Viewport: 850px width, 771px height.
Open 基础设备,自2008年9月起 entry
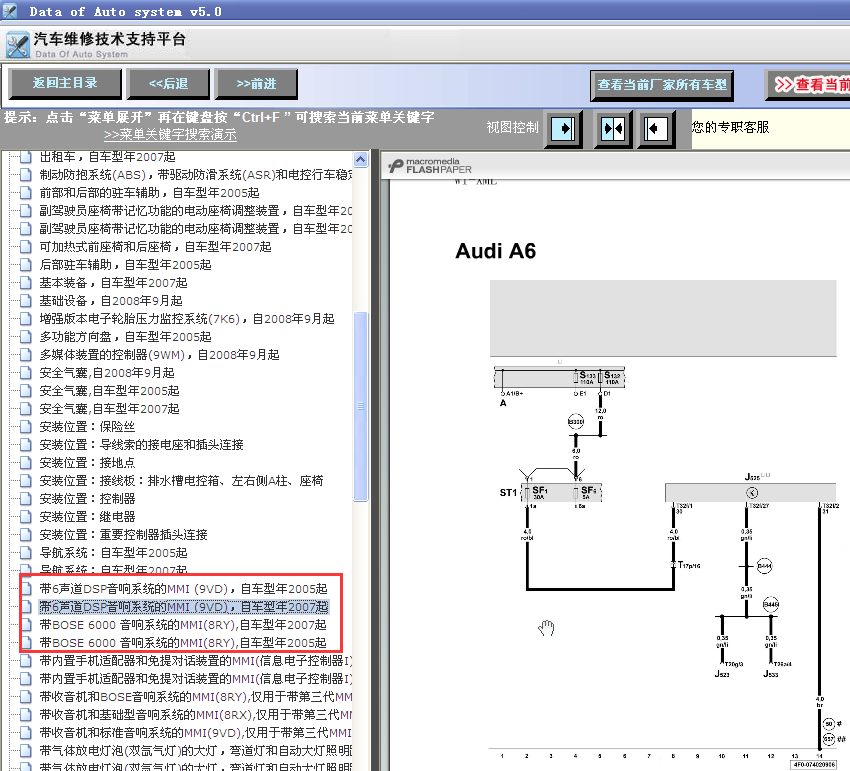[111, 300]
